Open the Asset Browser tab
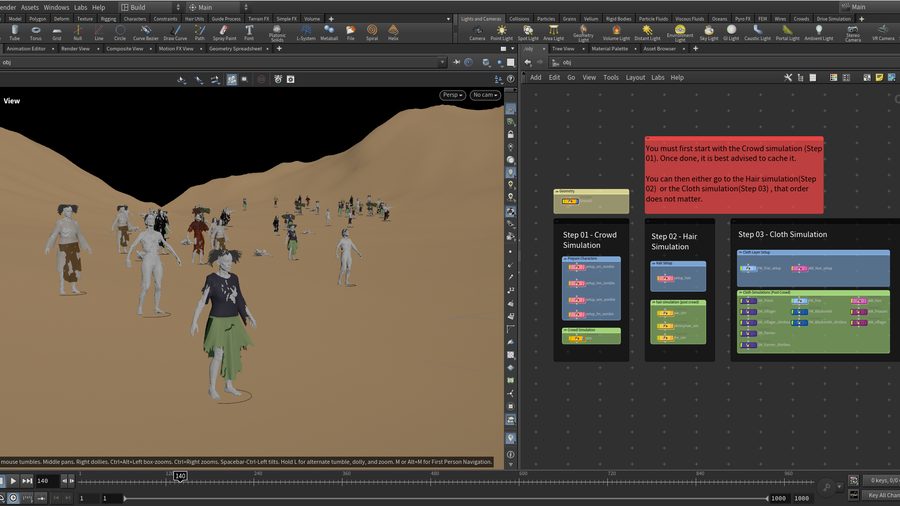900x506 pixels. pos(659,49)
